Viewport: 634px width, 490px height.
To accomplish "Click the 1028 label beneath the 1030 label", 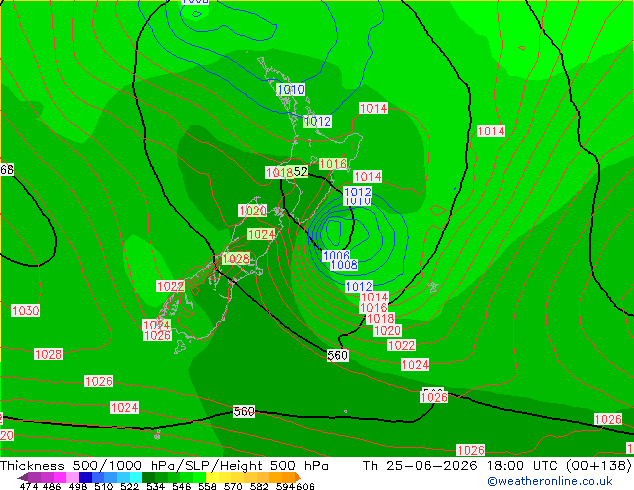I will 49,355.
